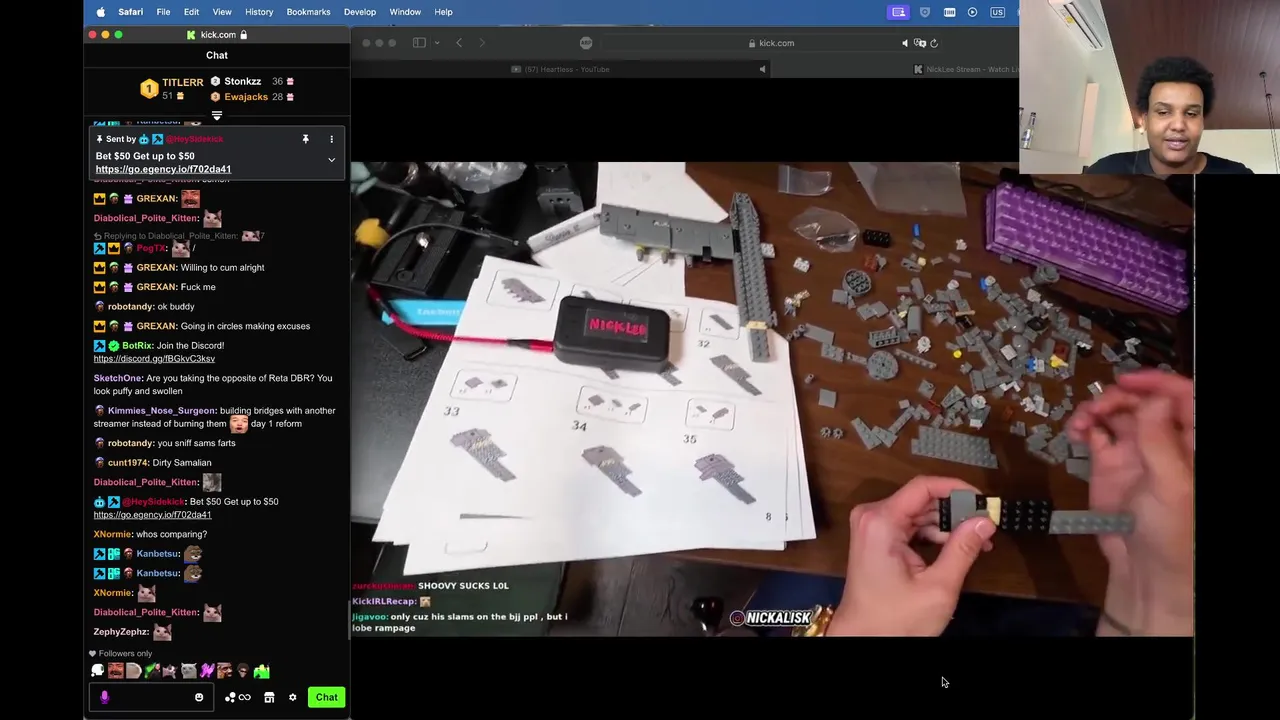Image resolution: width=1280 pixels, height=720 pixels.
Task: Select the laughing man emote
Action: click(116, 671)
